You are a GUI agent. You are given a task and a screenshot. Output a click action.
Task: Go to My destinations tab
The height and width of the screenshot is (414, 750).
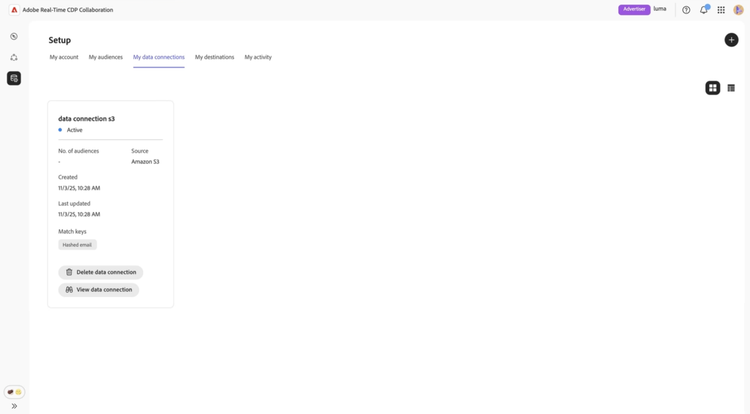pyautogui.click(x=214, y=57)
